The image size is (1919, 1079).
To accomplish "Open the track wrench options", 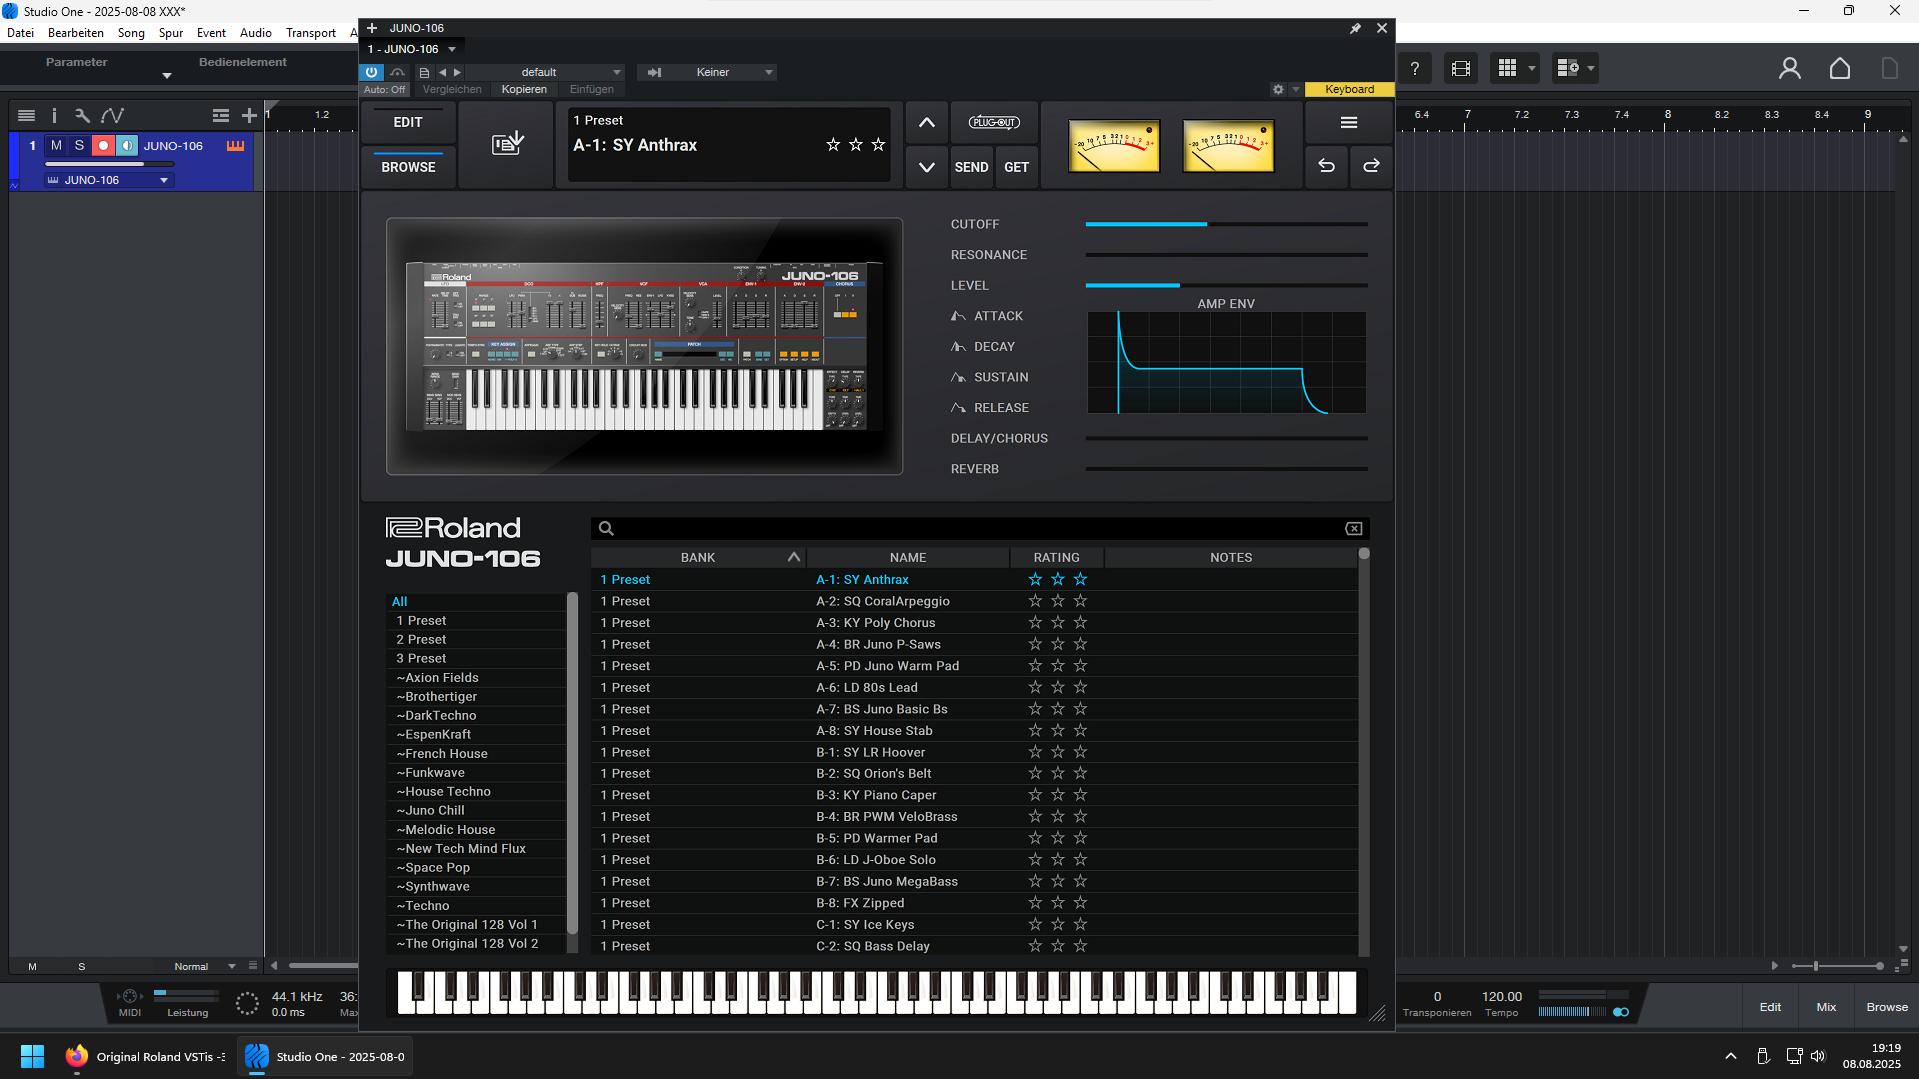I will click(82, 116).
